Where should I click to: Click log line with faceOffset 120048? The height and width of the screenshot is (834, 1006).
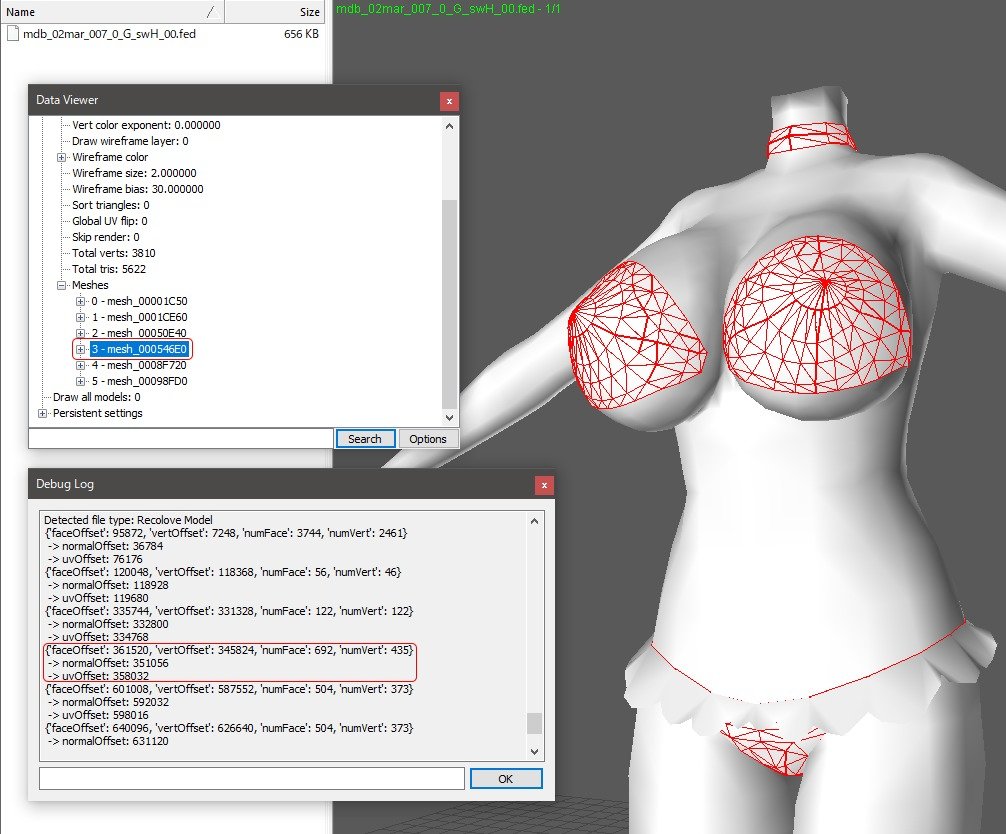[x=223, y=572]
